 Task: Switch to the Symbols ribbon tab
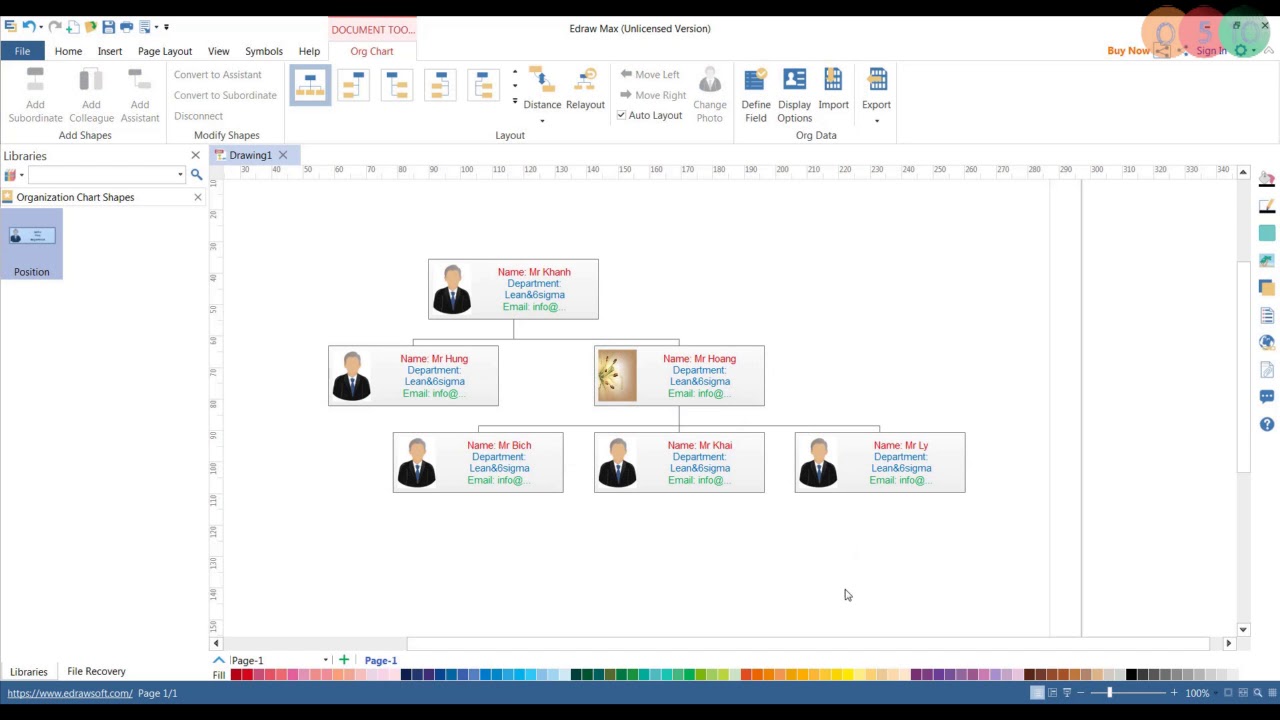coord(264,51)
